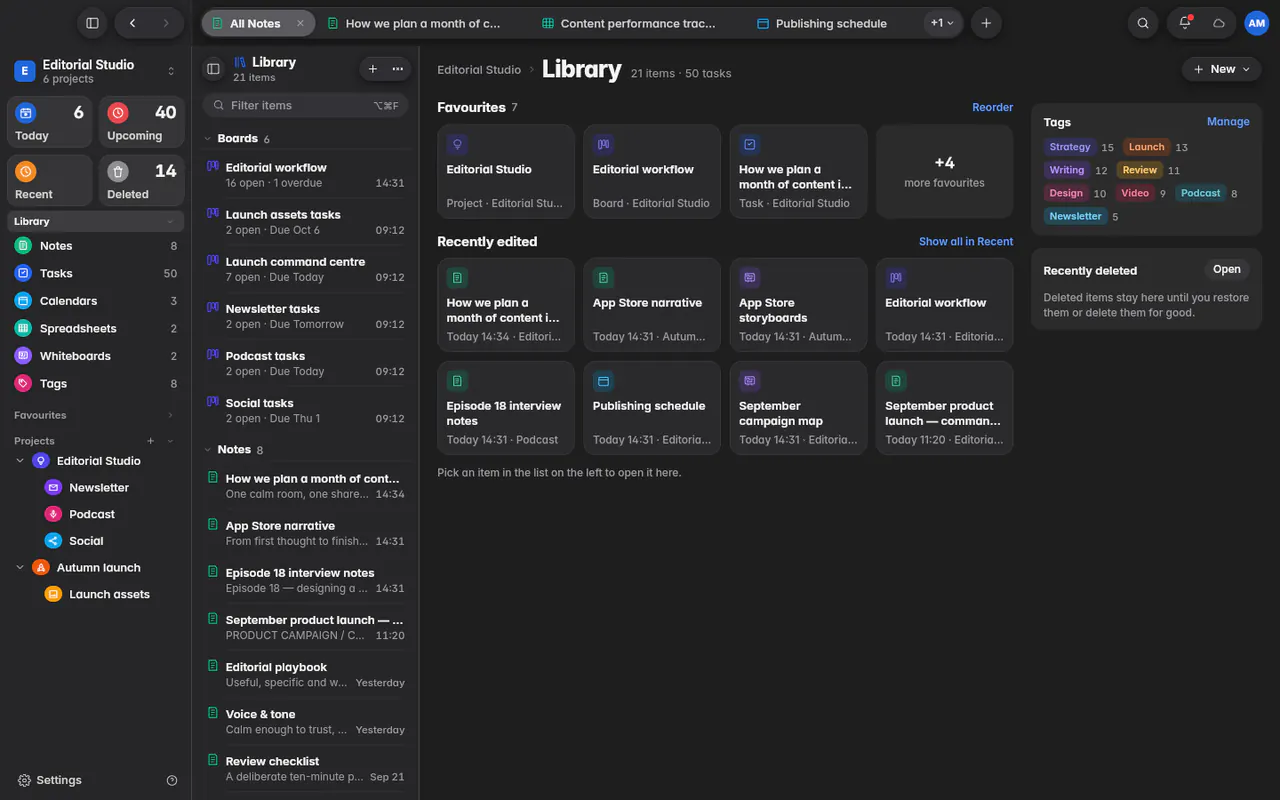The image size is (1280, 800).
Task: Toggle the list panel icon beside Library
Action: tap(213, 69)
